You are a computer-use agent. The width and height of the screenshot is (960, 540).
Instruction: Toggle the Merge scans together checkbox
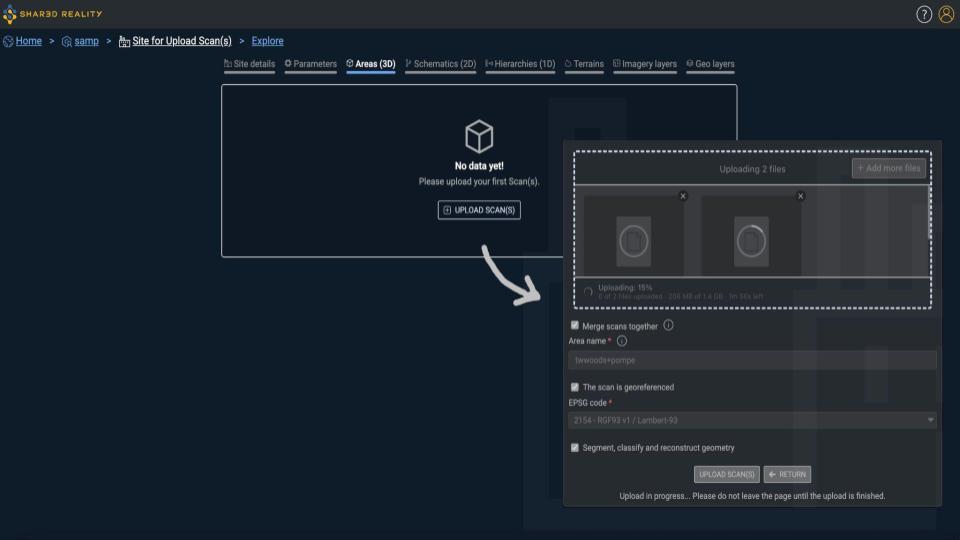(575, 326)
